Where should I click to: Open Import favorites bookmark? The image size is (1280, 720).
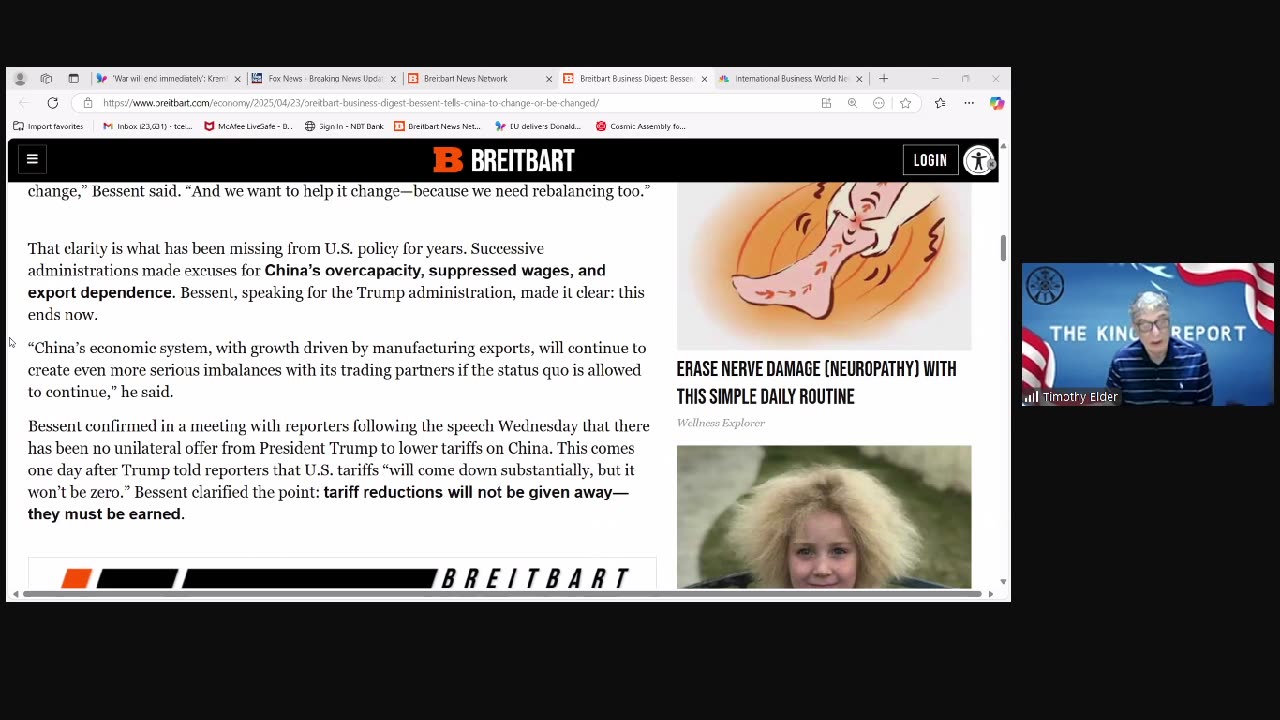[48, 126]
